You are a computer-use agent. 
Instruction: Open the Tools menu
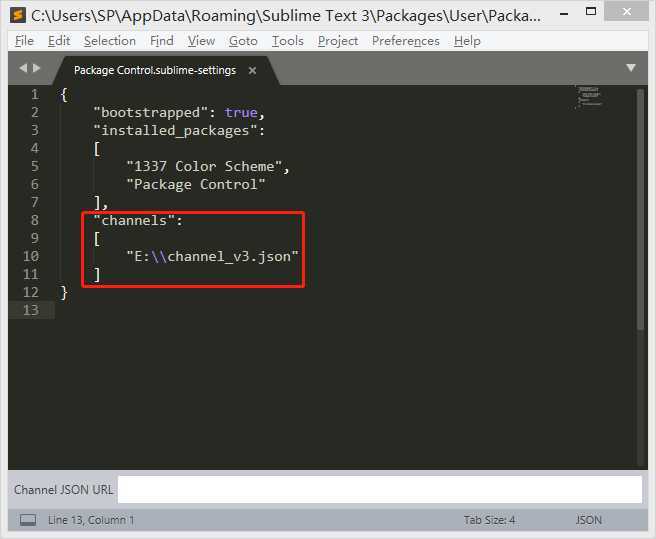tap(288, 41)
